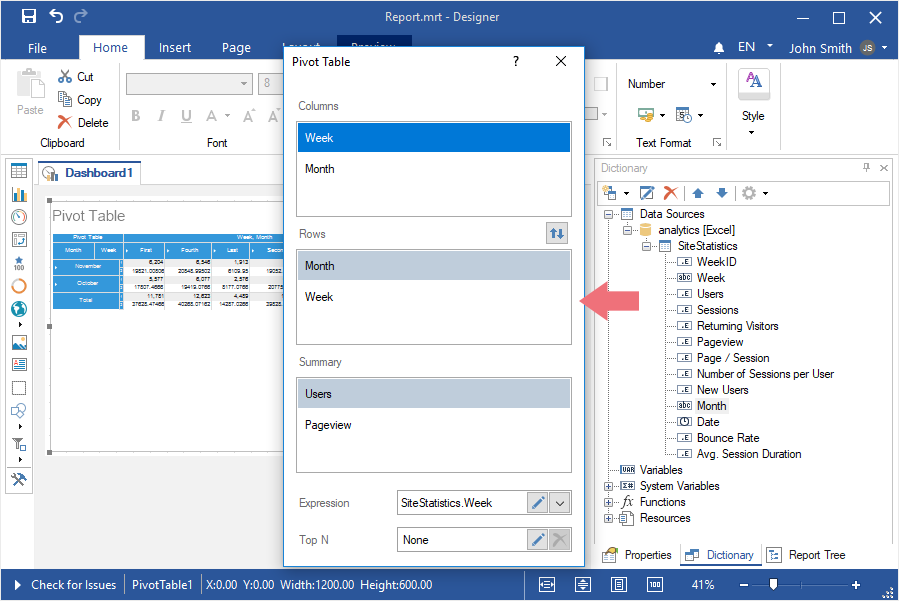Click the zoom slider handle
Screen dimensions: 899x601
point(773,585)
